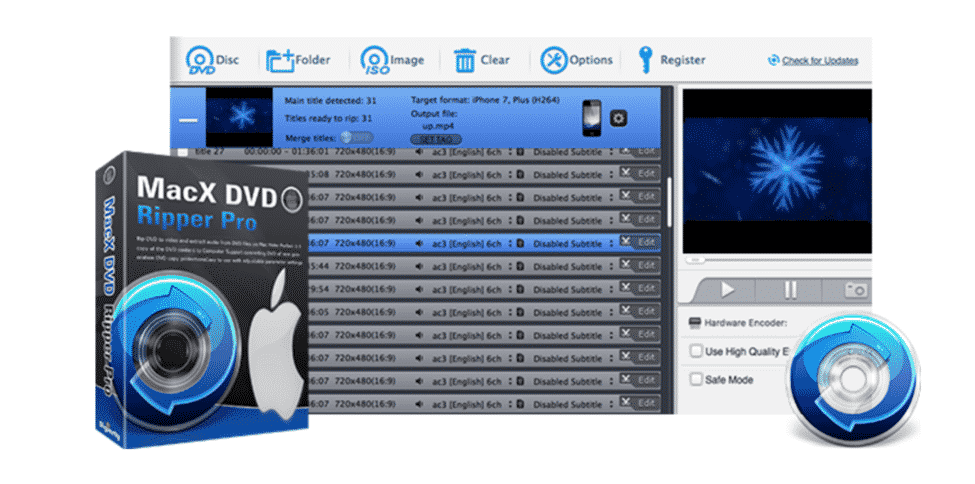Load an ISO Image file
Image resolution: width=975 pixels, height=484 pixels.
(392, 60)
